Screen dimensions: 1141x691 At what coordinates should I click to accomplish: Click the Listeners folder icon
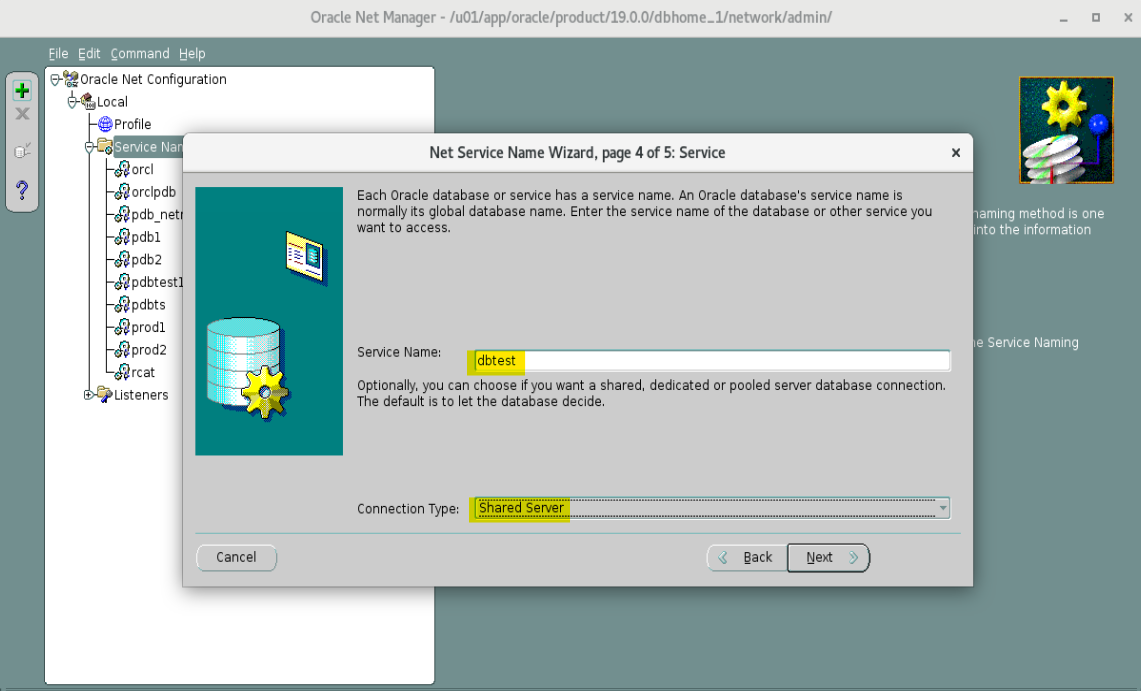[105, 394]
